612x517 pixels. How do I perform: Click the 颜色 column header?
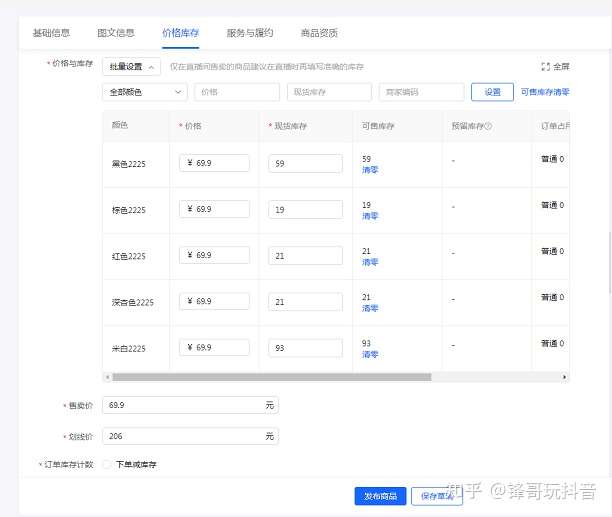120,125
